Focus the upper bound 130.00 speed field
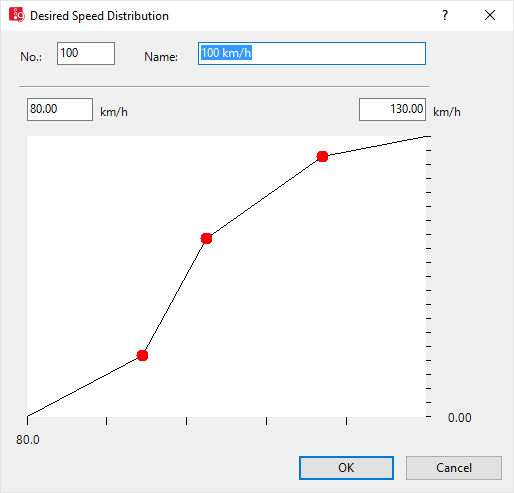Image resolution: width=514 pixels, height=493 pixels. coord(392,109)
